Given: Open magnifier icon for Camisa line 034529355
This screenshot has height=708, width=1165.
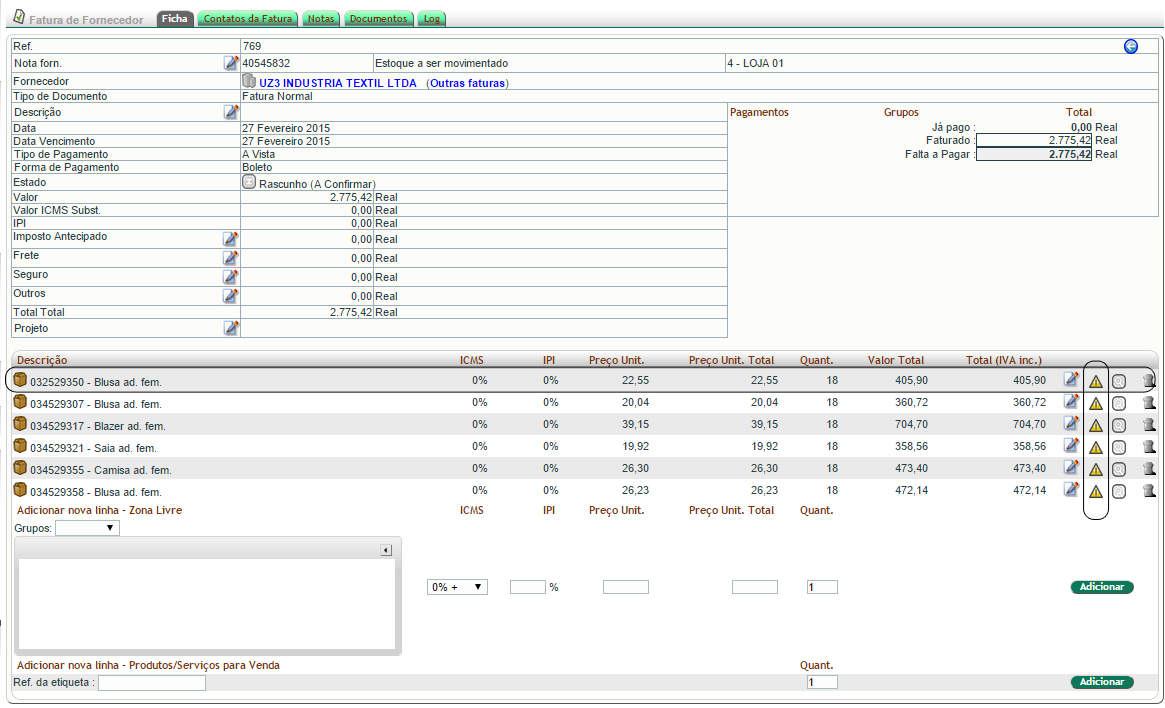Looking at the screenshot, I should tap(1119, 470).
